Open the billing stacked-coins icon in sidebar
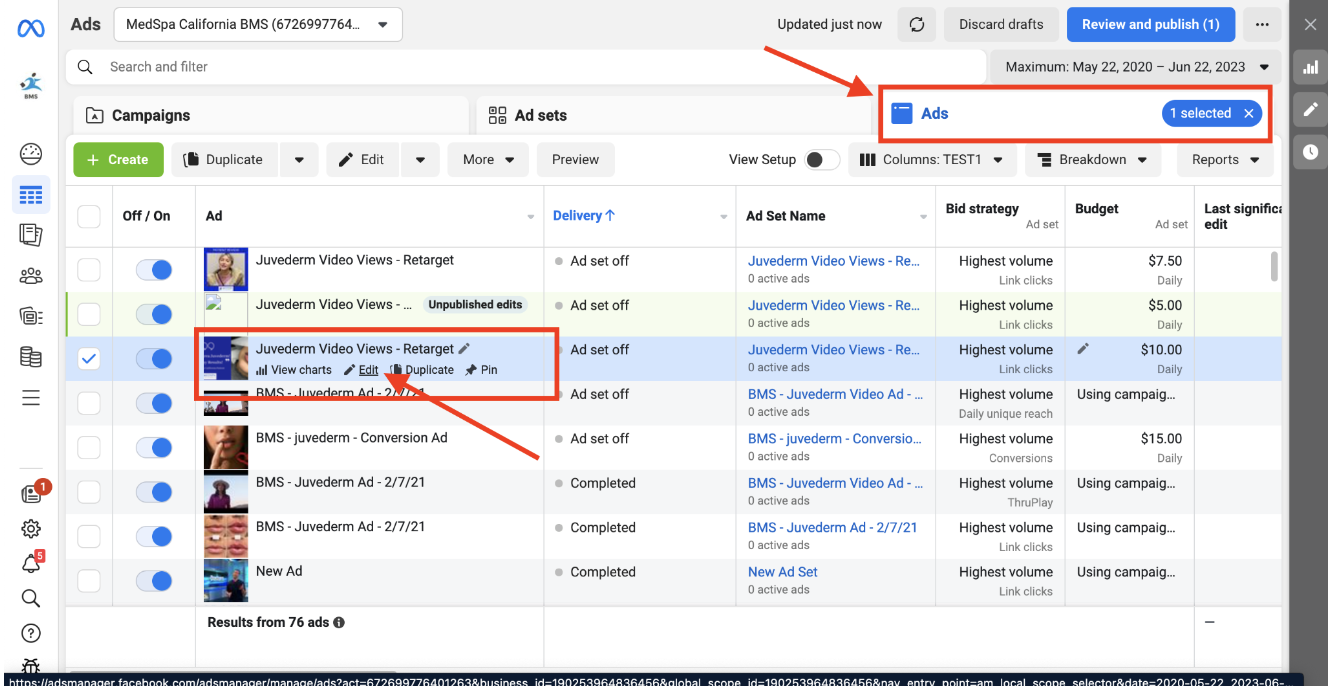This screenshot has height=686, width=1328. click(x=31, y=357)
